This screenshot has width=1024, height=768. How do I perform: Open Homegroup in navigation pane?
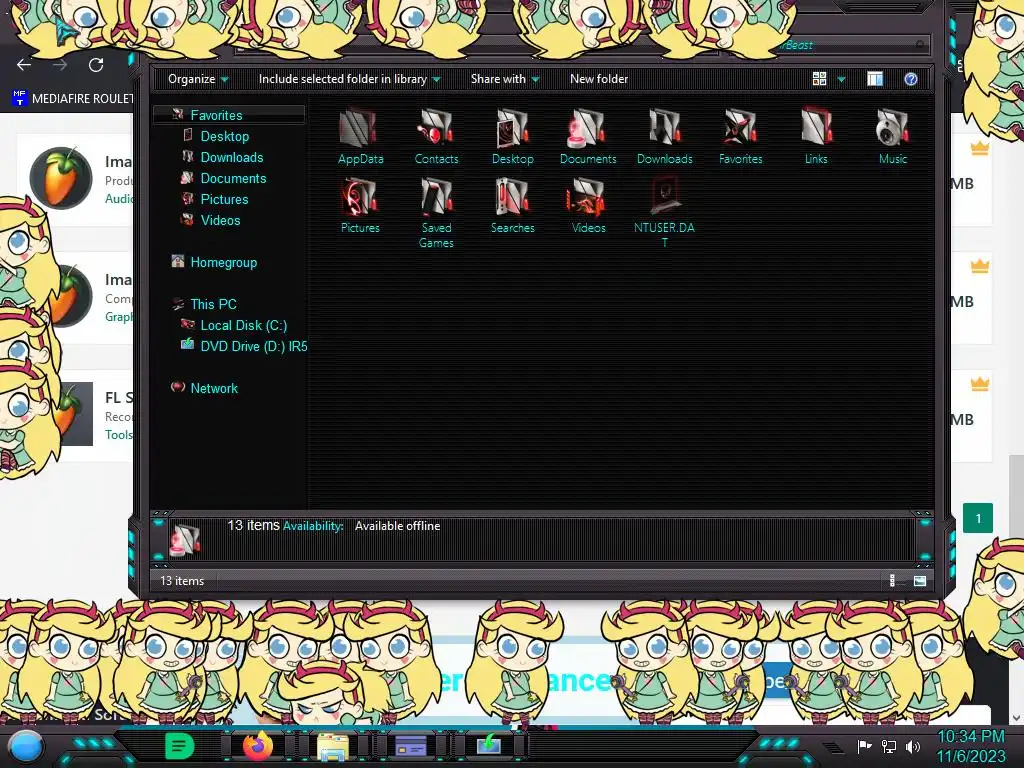pyautogui.click(x=223, y=263)
